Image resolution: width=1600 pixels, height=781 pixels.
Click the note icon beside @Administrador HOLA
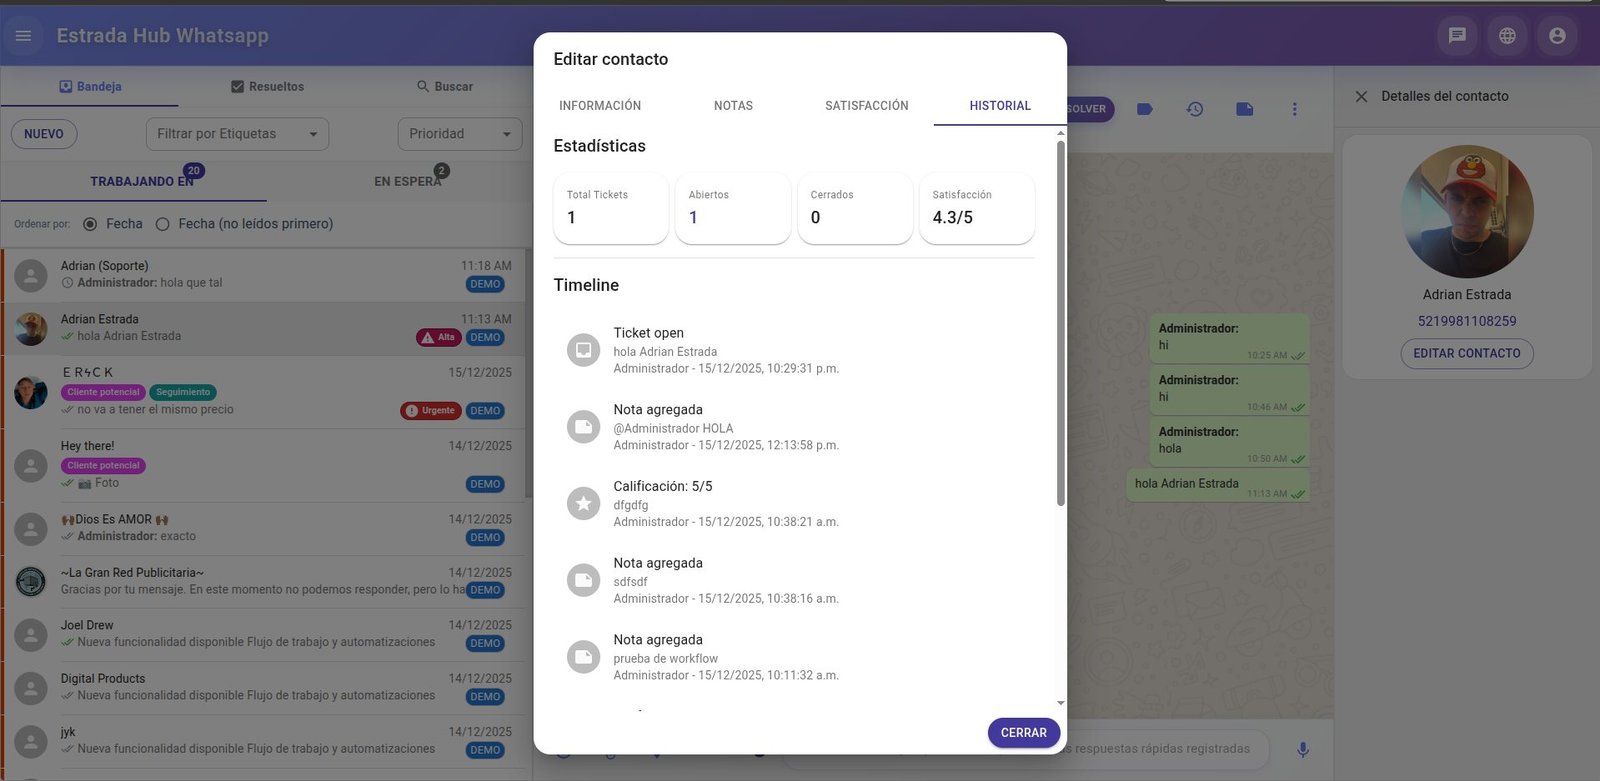point(583,427)
